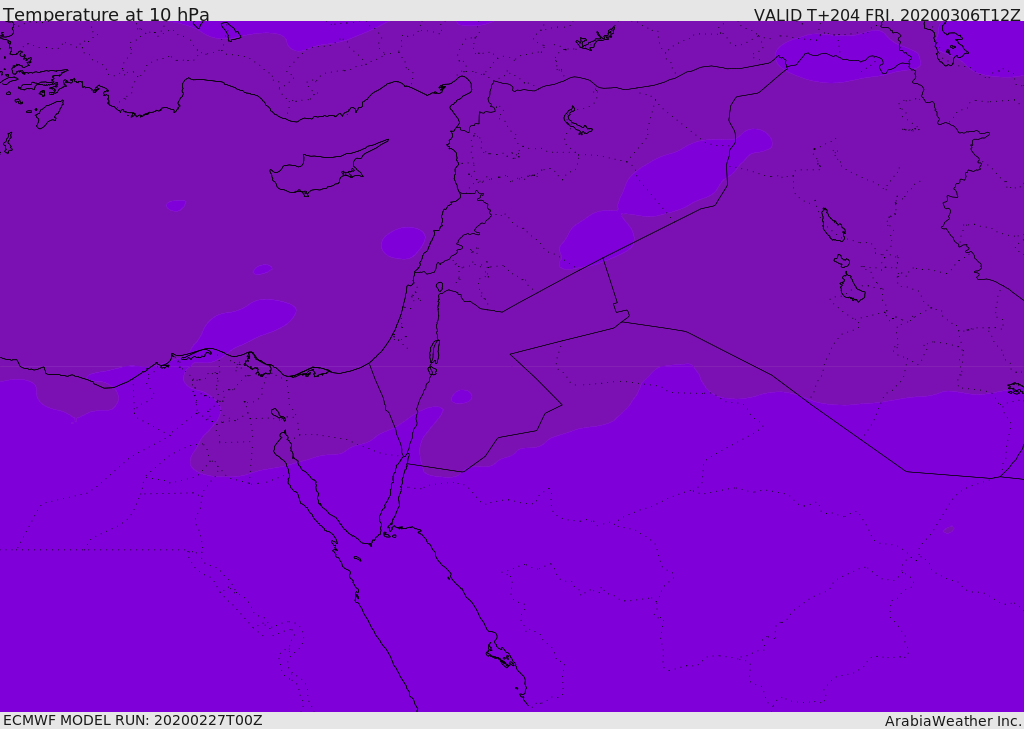The image size is (1024, 729).
Task: Click the Dead Sea outline
Action: (x=434, y=352)
